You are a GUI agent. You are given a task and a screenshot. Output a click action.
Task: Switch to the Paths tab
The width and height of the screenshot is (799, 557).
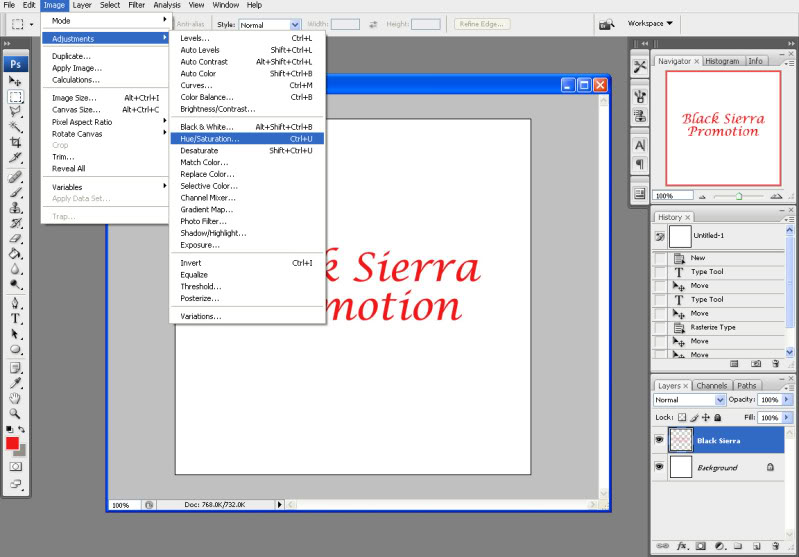pos(747,386)
